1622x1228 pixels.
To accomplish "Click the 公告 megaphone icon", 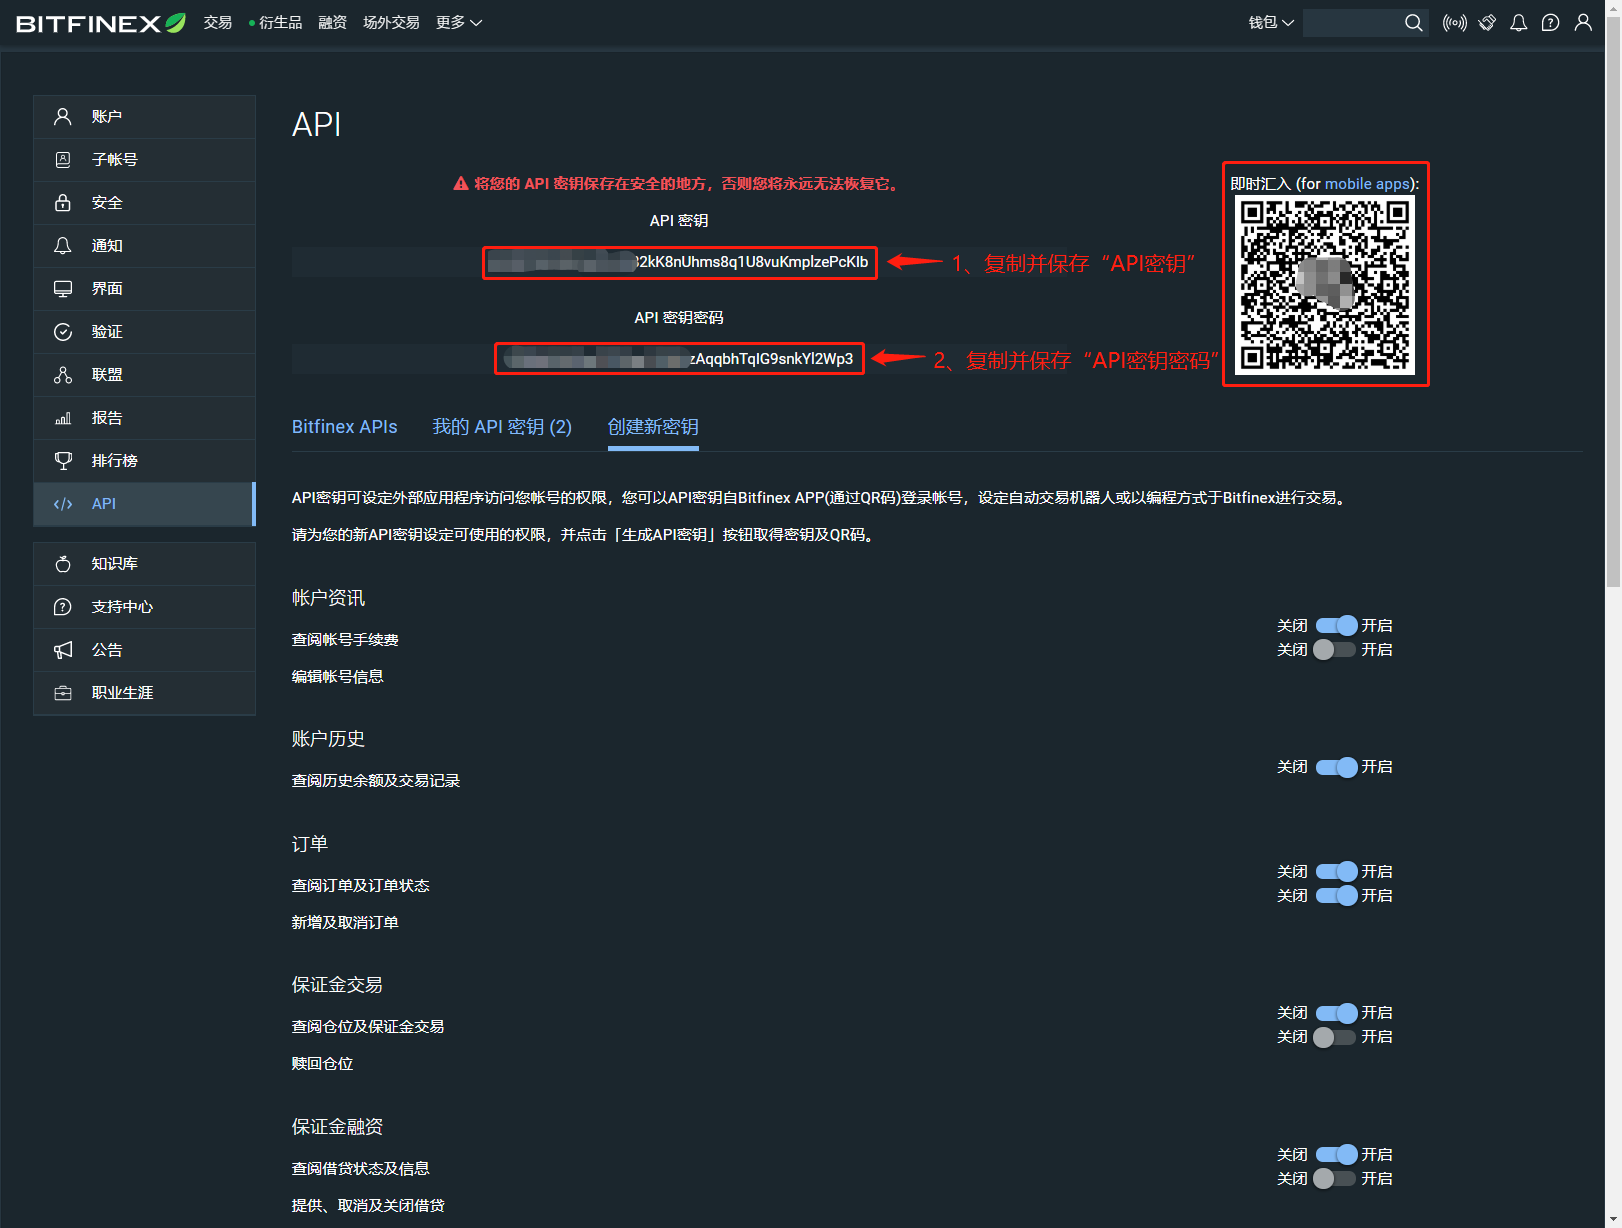I will tap(63, 650).
